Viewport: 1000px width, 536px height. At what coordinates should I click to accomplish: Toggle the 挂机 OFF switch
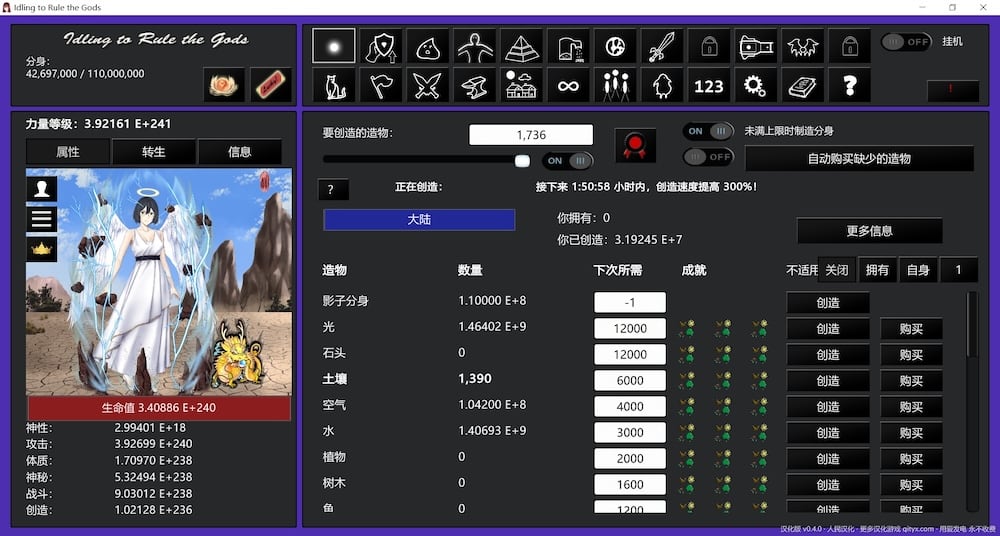pos(906,41)
